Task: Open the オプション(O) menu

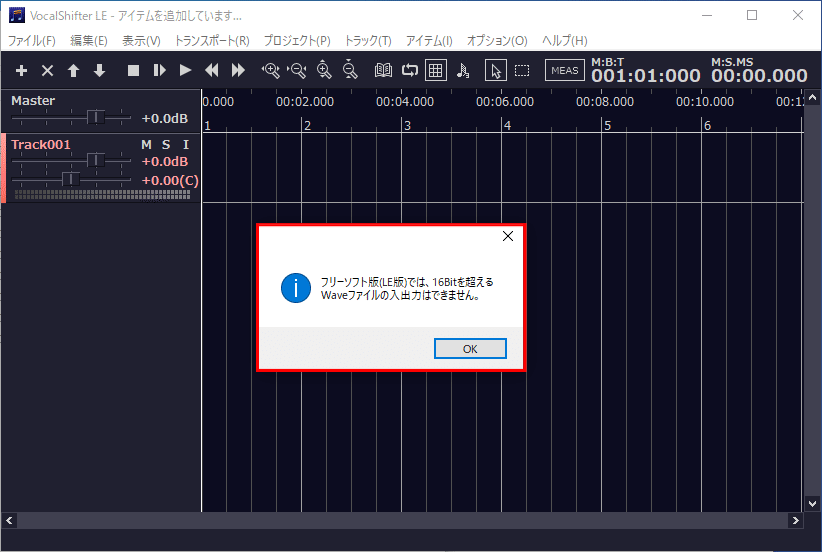Action: click(497, 40)
